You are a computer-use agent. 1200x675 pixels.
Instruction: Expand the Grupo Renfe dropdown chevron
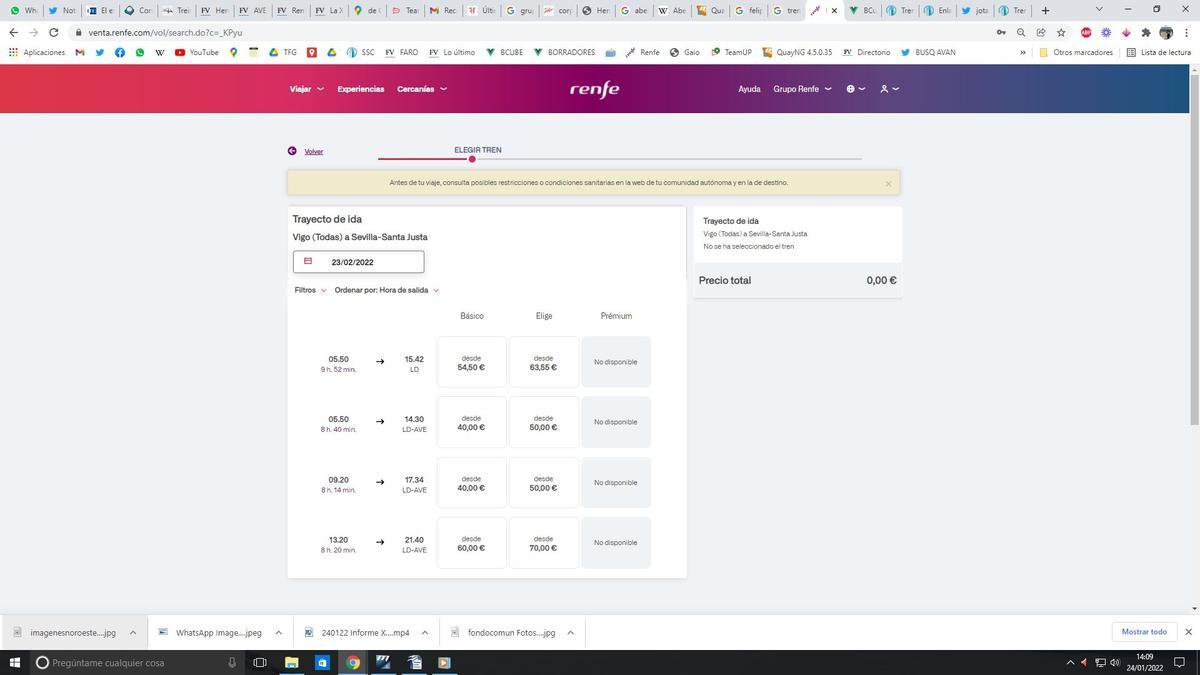tap(828, 89)
